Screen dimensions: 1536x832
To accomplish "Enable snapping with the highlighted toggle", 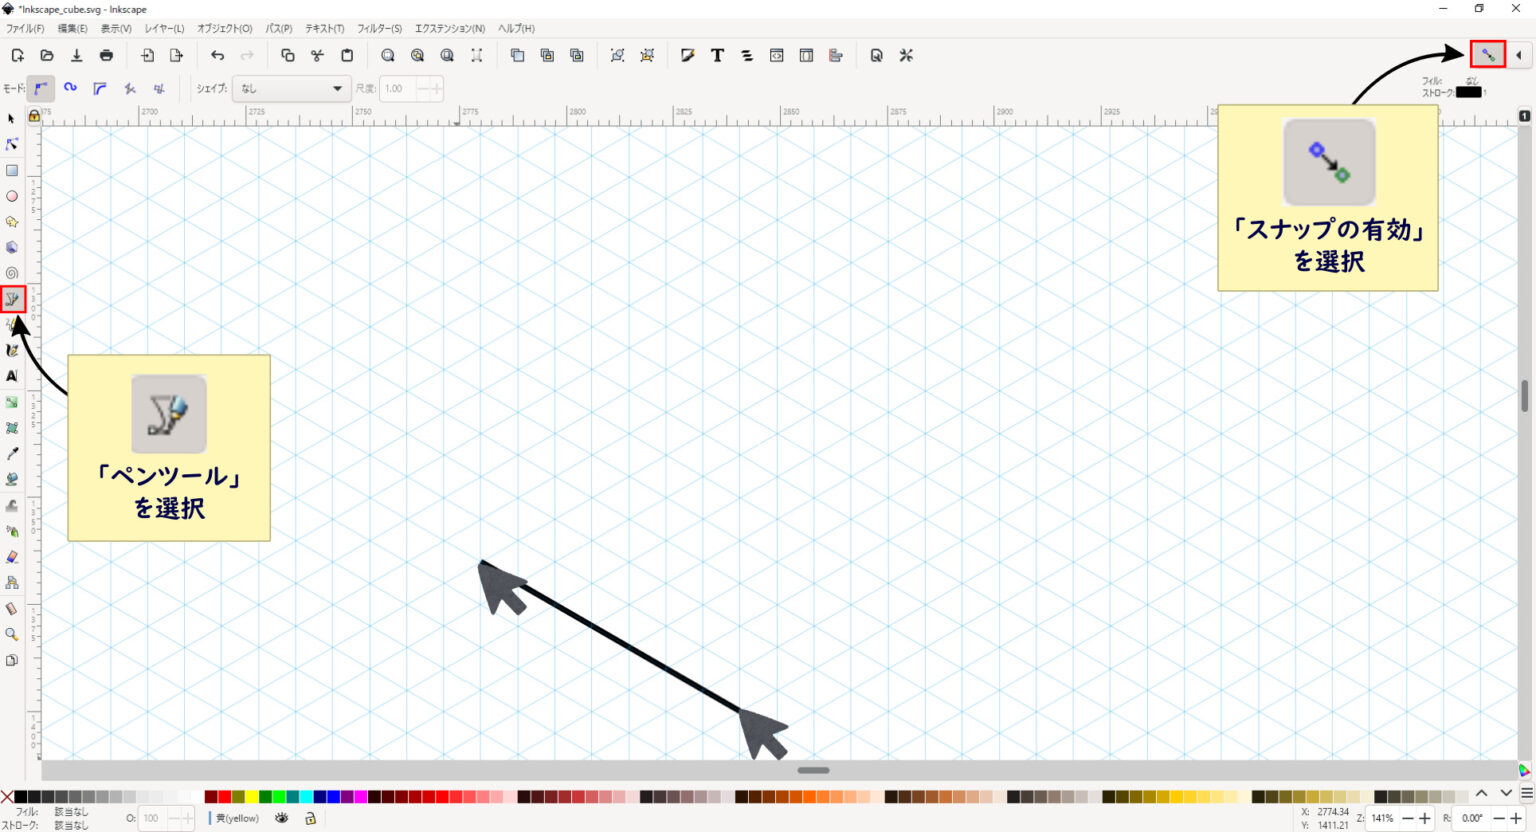I will [1487, 55].
